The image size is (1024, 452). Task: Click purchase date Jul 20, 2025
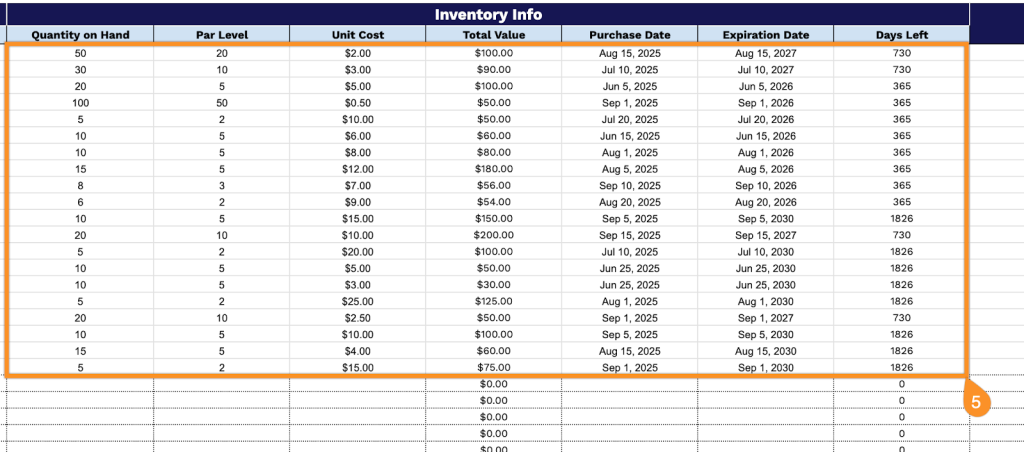coord(629,119)
